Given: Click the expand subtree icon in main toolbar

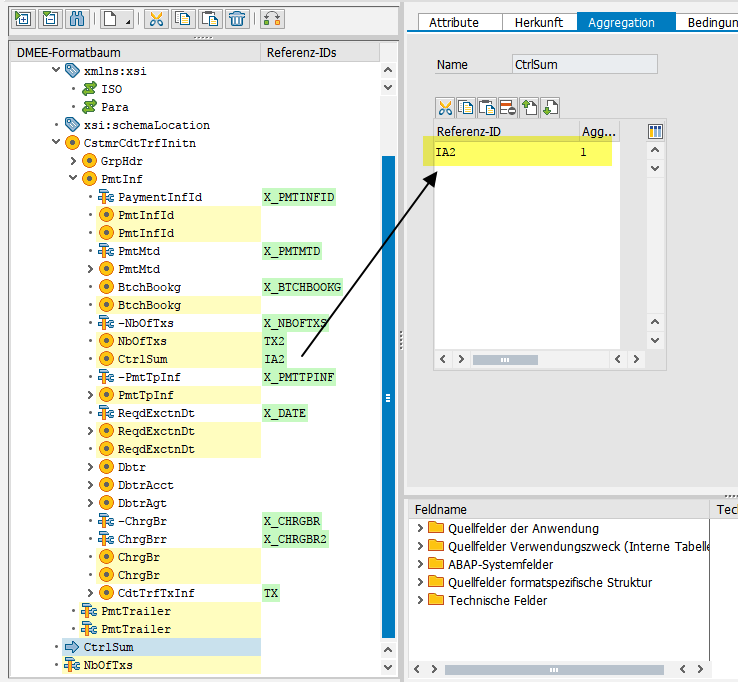Looking at the screenshot, I should (x=23, y=19).
